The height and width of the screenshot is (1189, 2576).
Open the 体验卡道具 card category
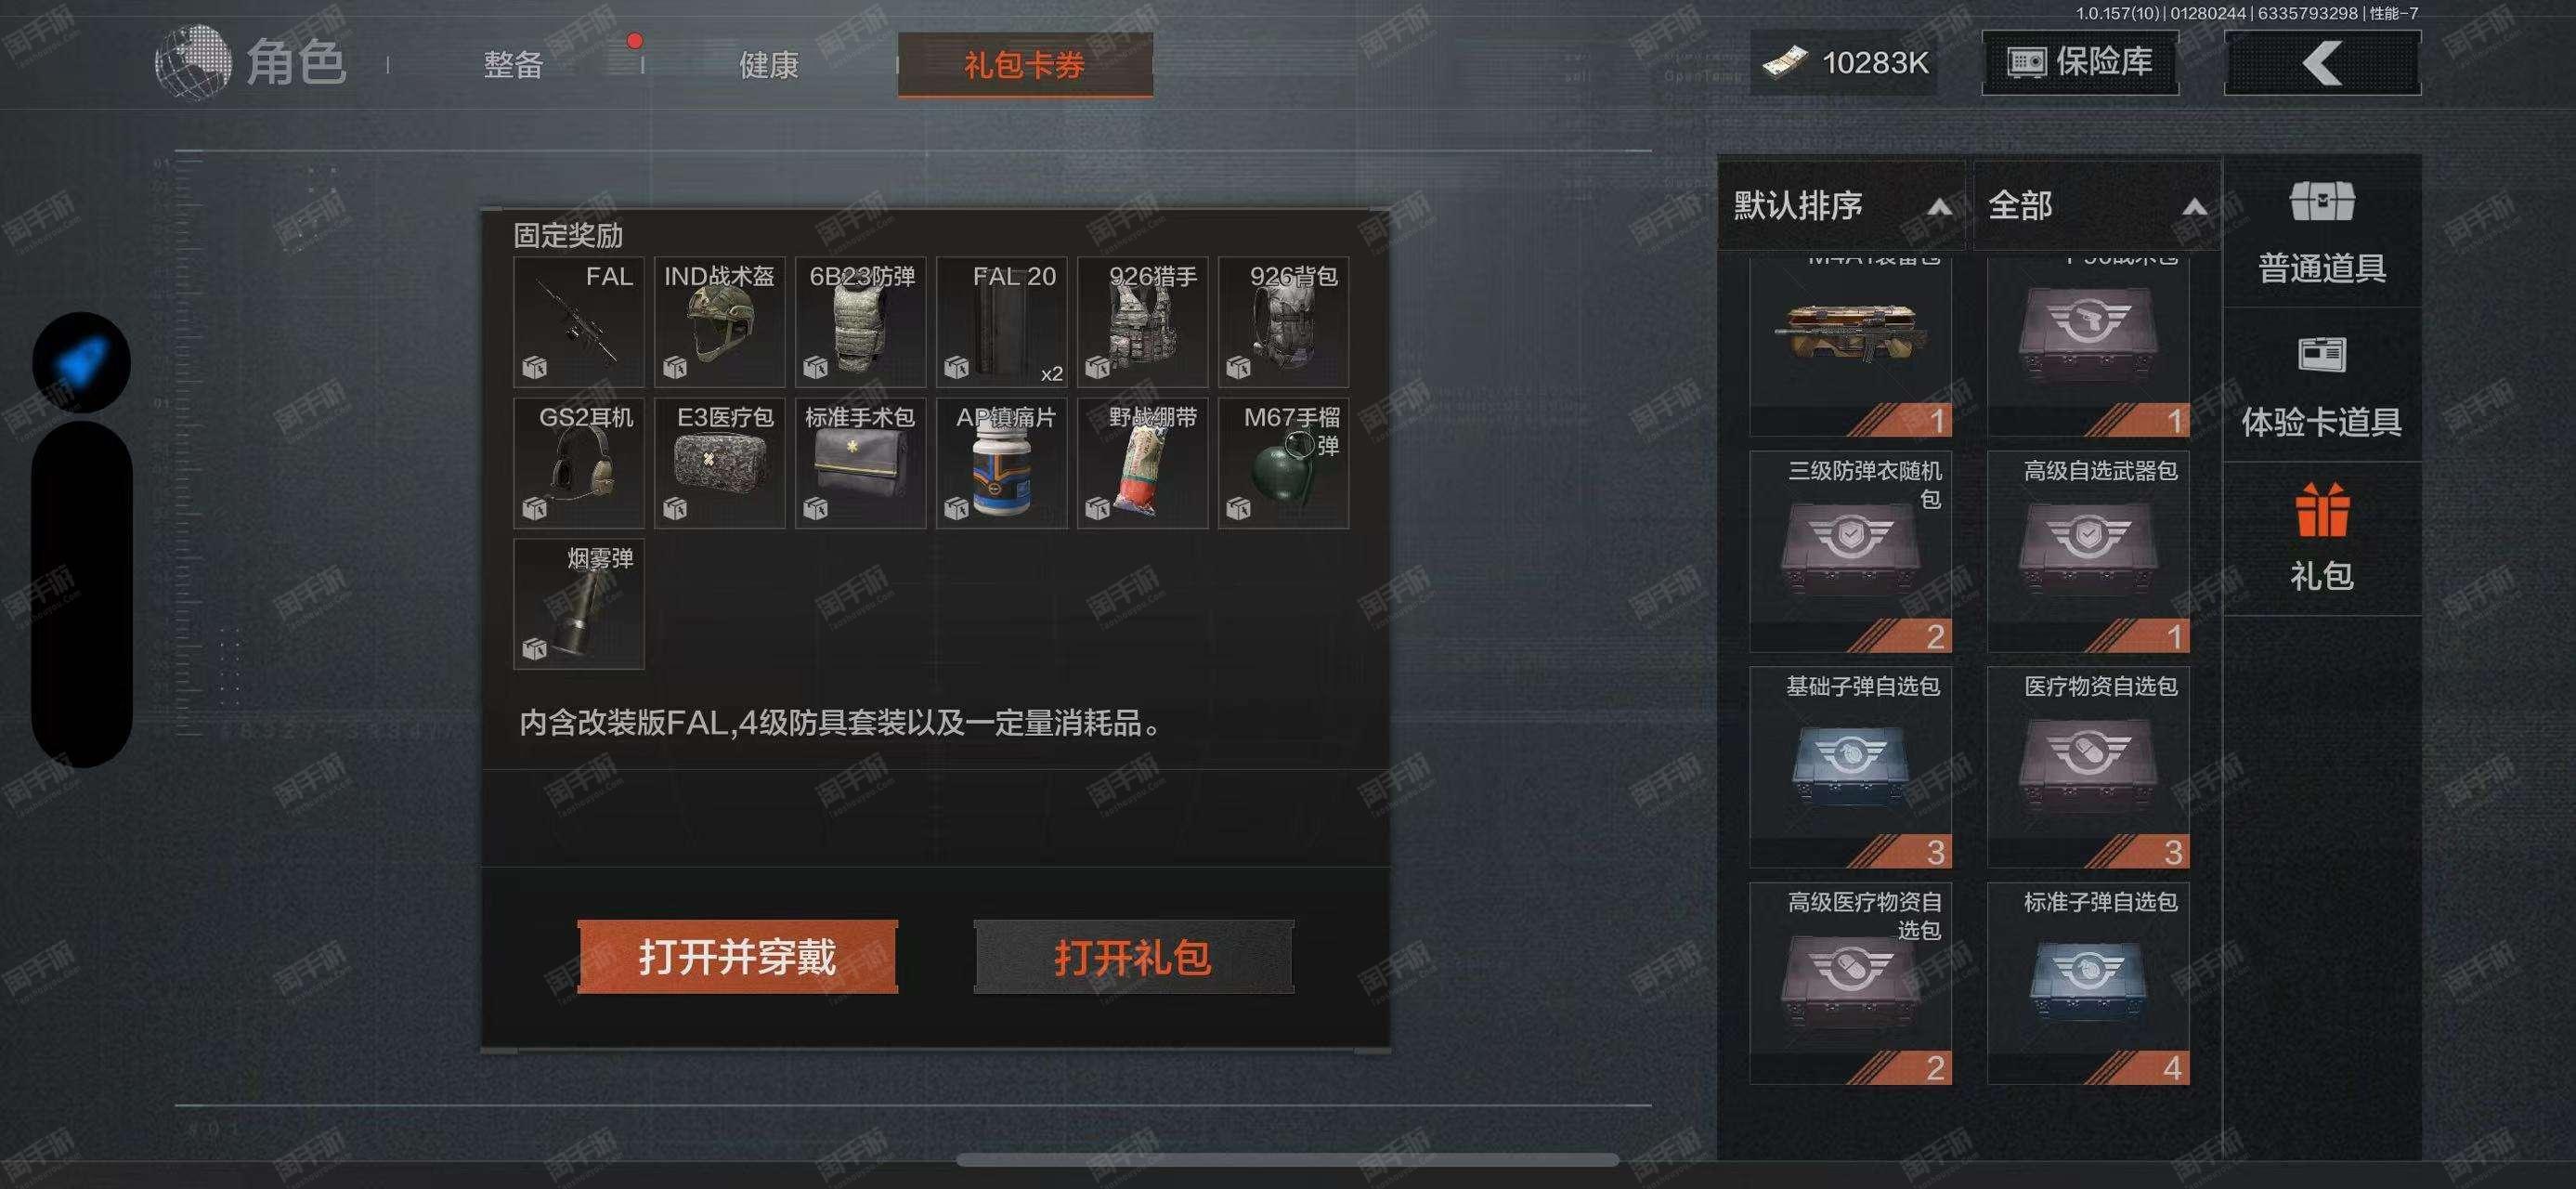[2321, 386]
